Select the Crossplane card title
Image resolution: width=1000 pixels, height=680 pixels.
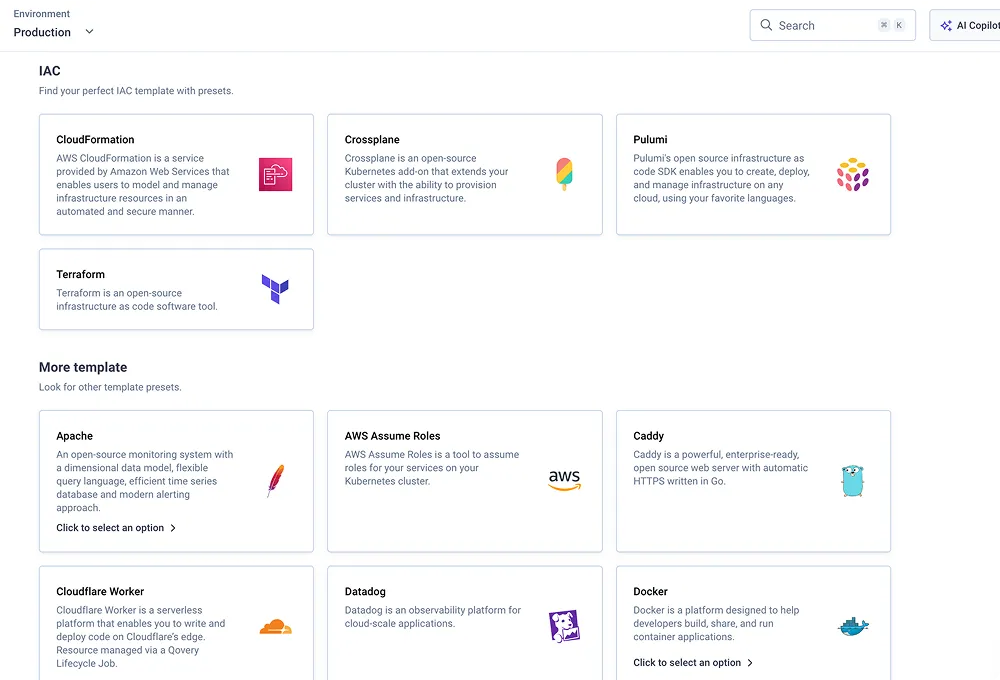[x=372, y=140]
